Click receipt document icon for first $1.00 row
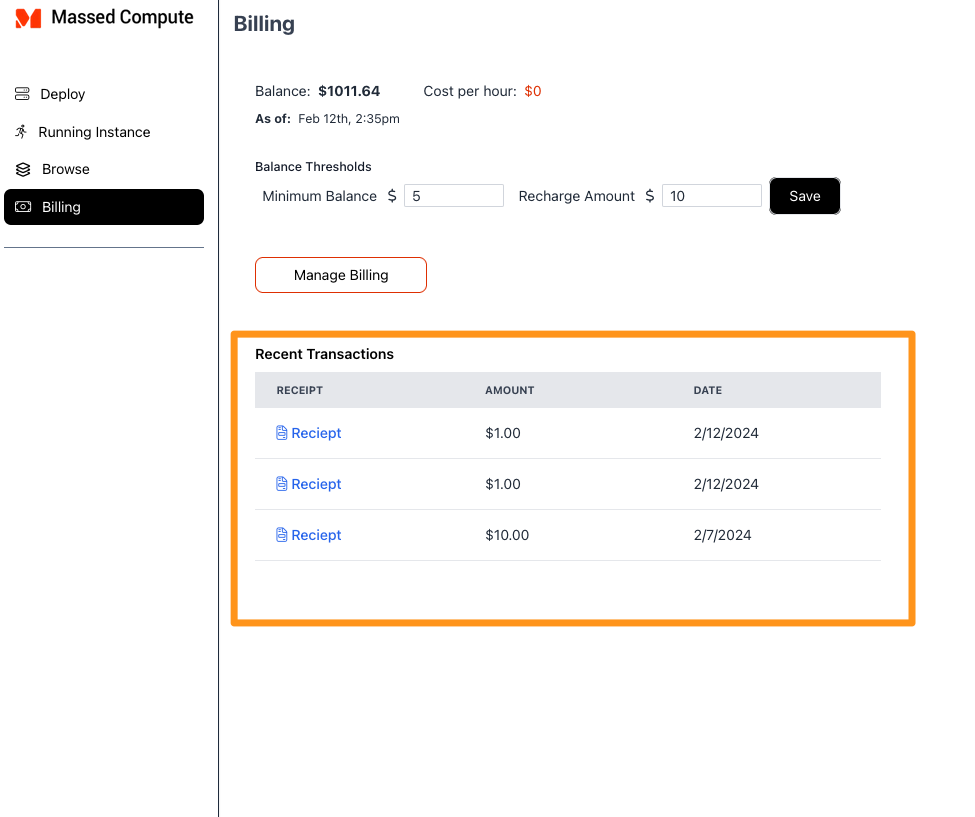975x817 pixels. (282, 433)
